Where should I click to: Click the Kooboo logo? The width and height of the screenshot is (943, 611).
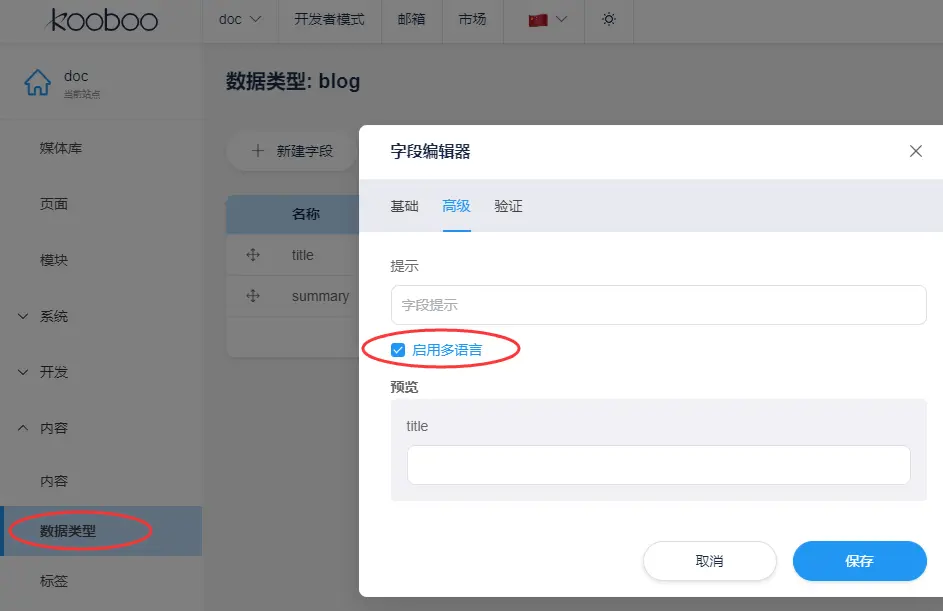coord(103,20)
